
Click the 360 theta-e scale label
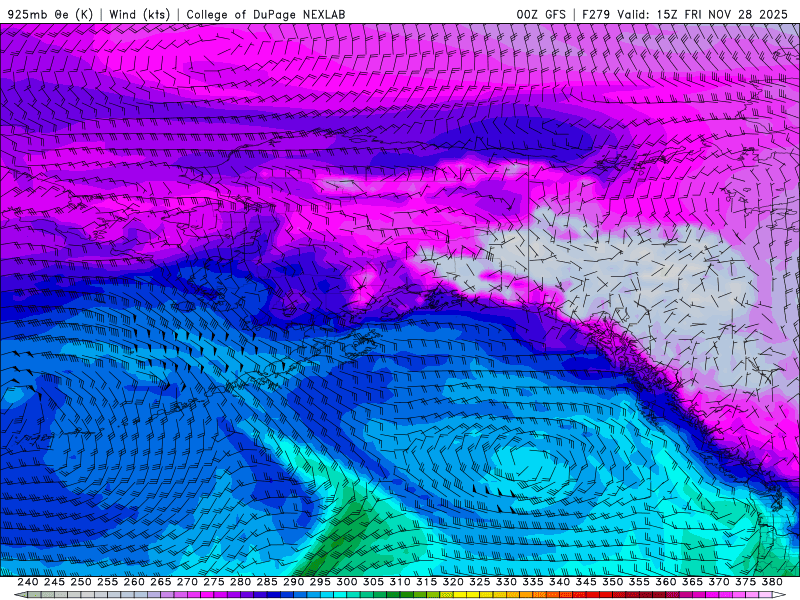(x=665, y=582)
